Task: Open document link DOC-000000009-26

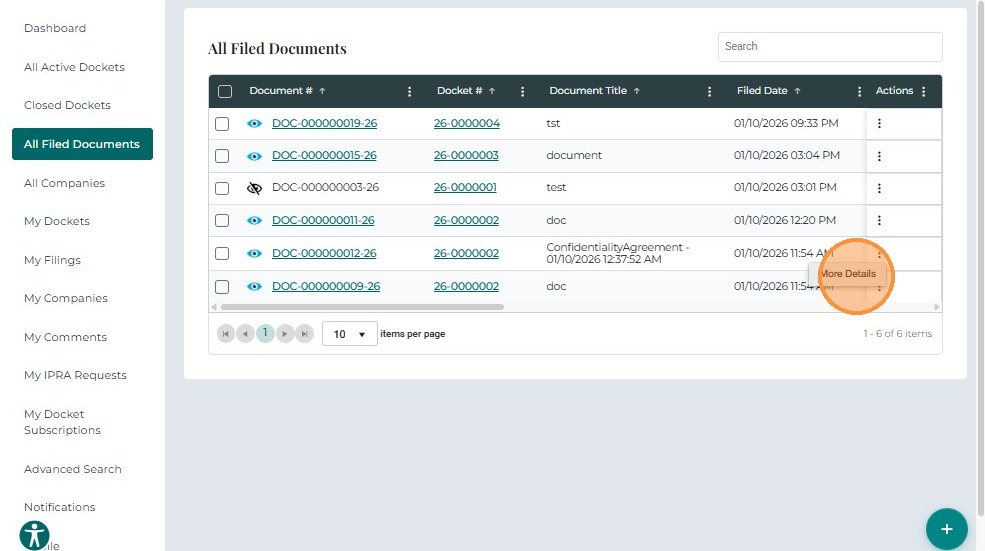Action: pos(326,286)
